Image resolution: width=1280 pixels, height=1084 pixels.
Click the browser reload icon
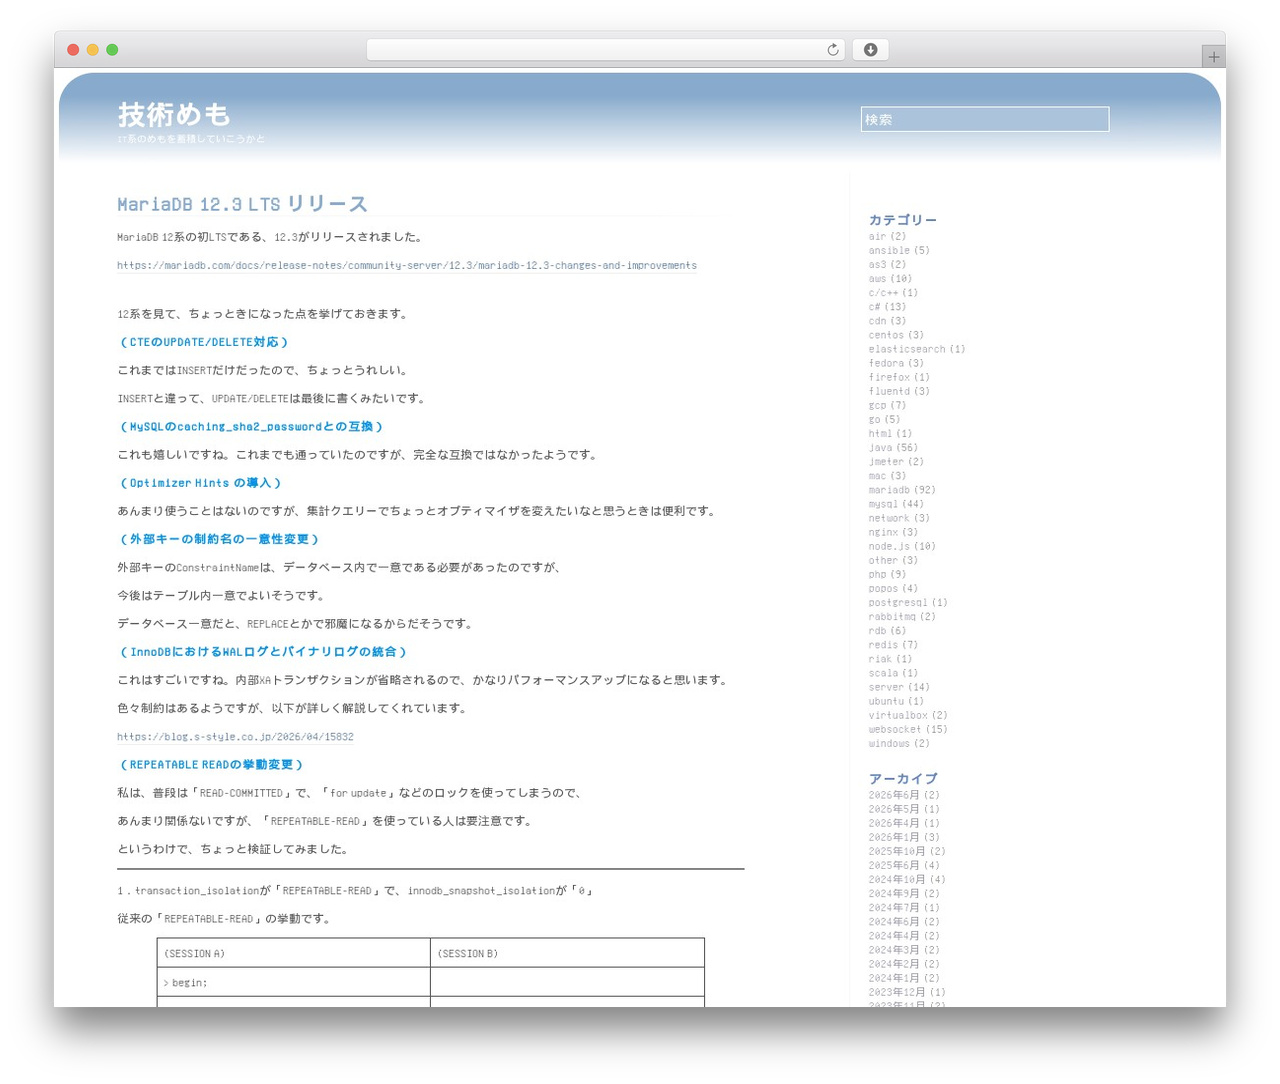(x=832, y=50)
